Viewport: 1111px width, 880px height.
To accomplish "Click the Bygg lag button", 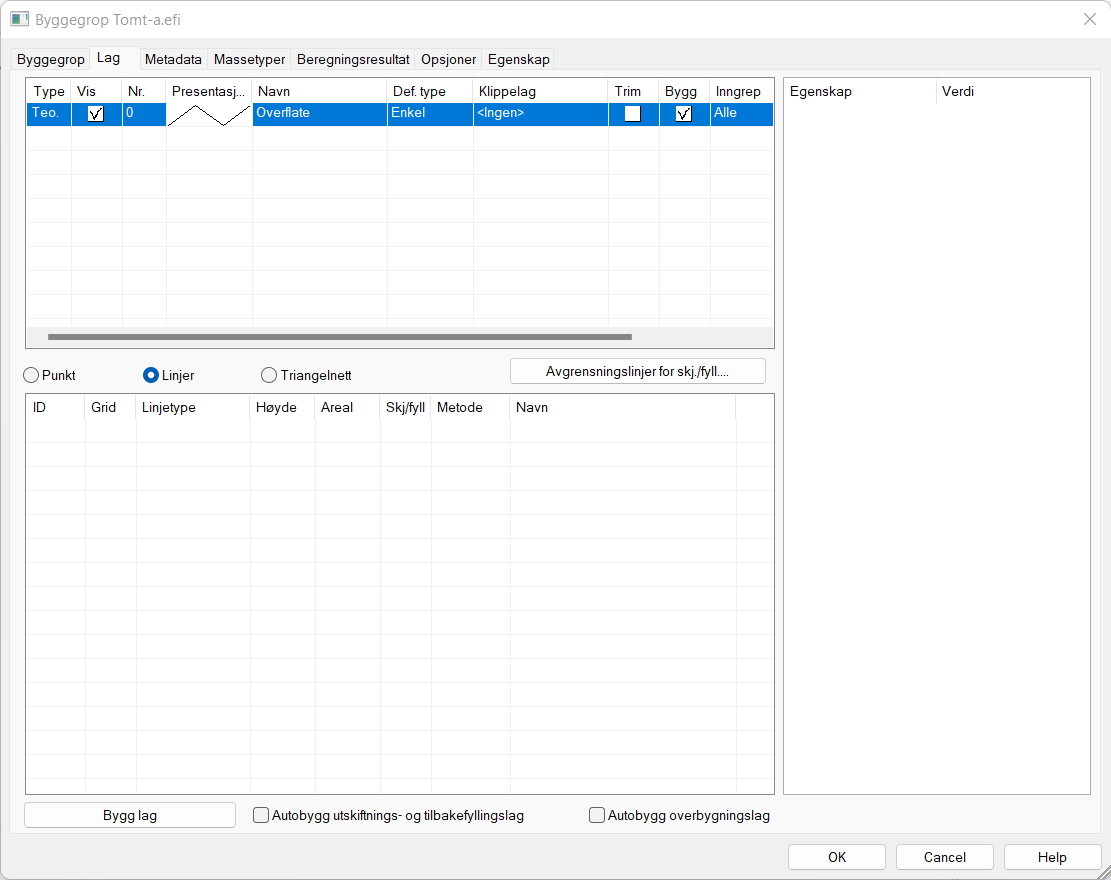I will click(130, 815).
